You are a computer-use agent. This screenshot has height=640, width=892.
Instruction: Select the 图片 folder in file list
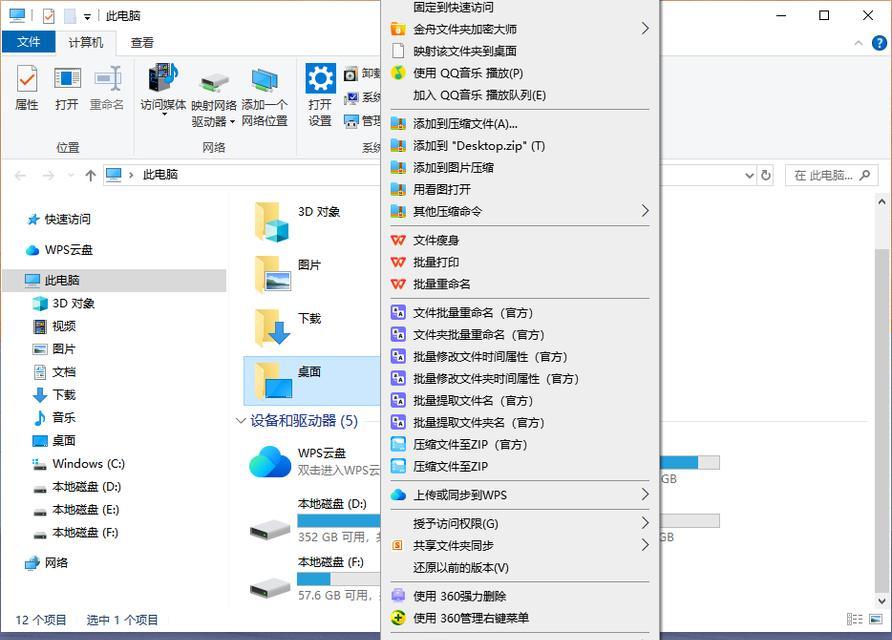(x=273, y=274)
